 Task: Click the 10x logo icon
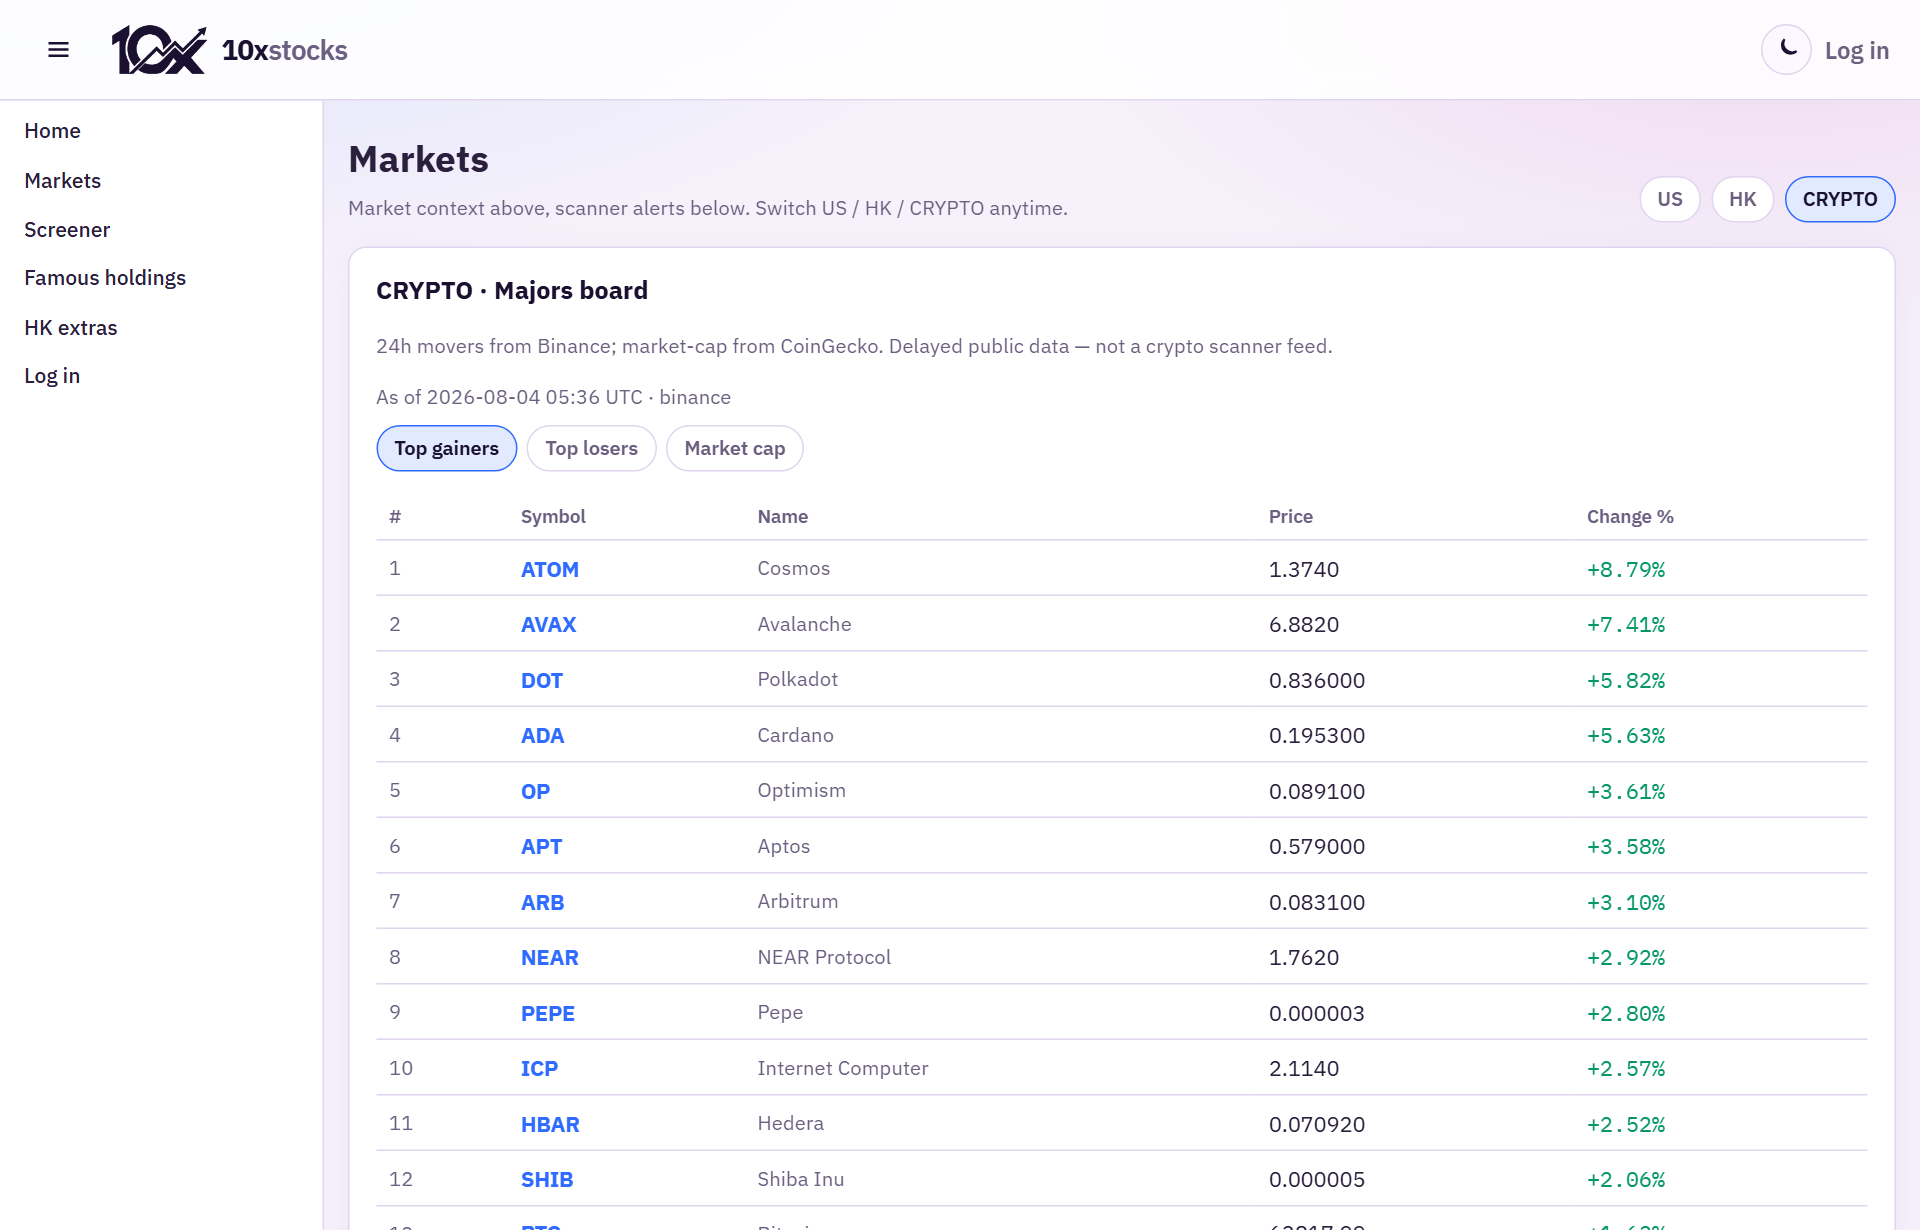point(159,50)
